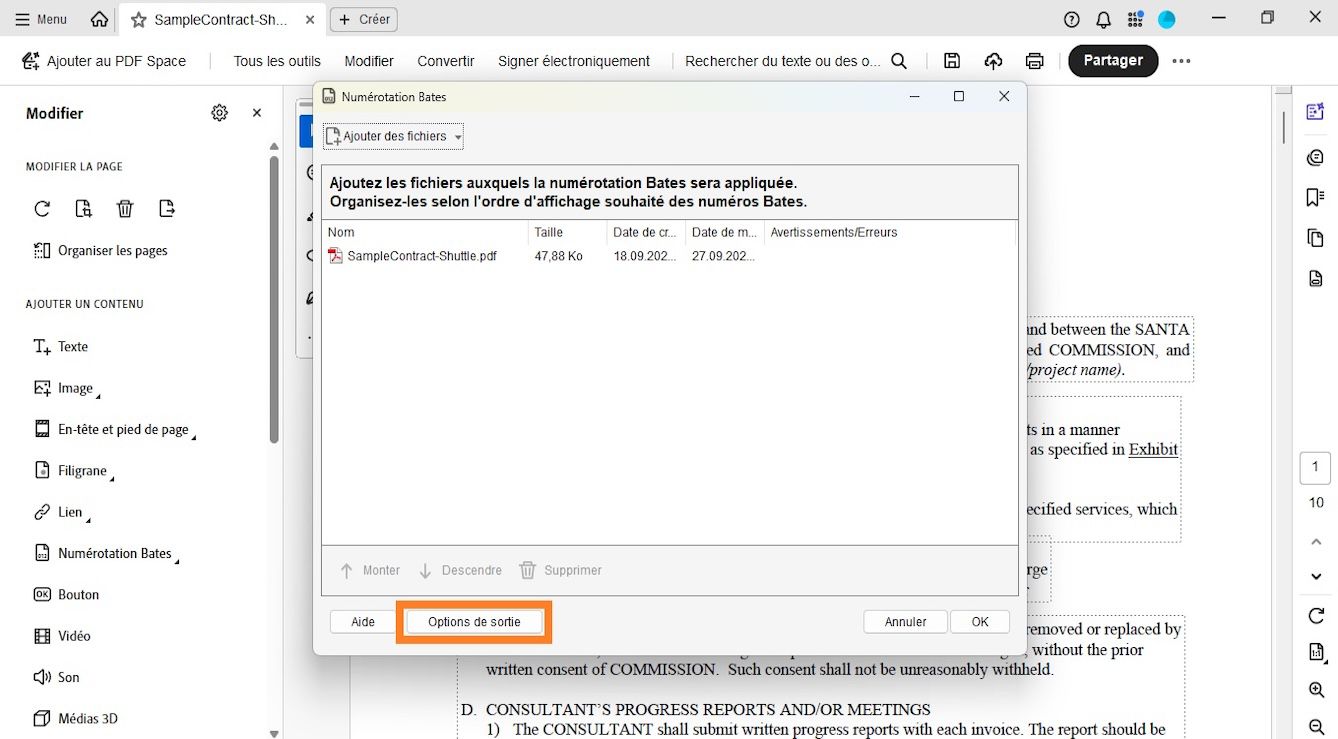Switch to the Convertir menu

[445, 61]
